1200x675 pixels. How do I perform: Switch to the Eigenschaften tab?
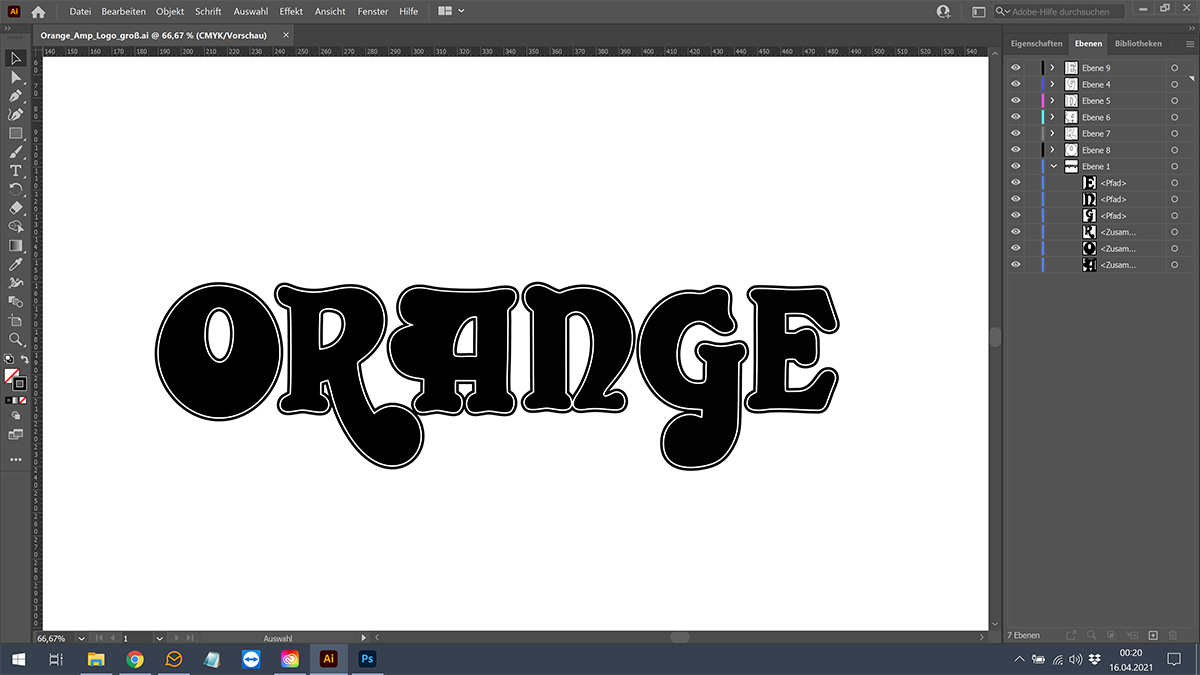[x=1035, y=44]
